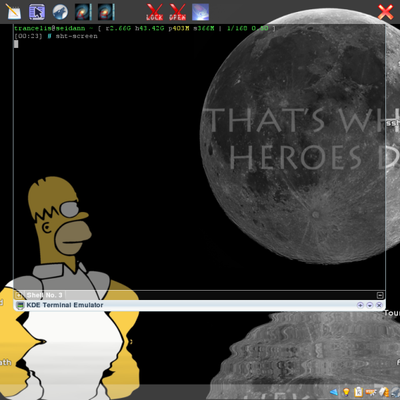Click the orange network signal tray icon
The height and width of the screenshot is (400, 400).
click(x=371, y=392)
